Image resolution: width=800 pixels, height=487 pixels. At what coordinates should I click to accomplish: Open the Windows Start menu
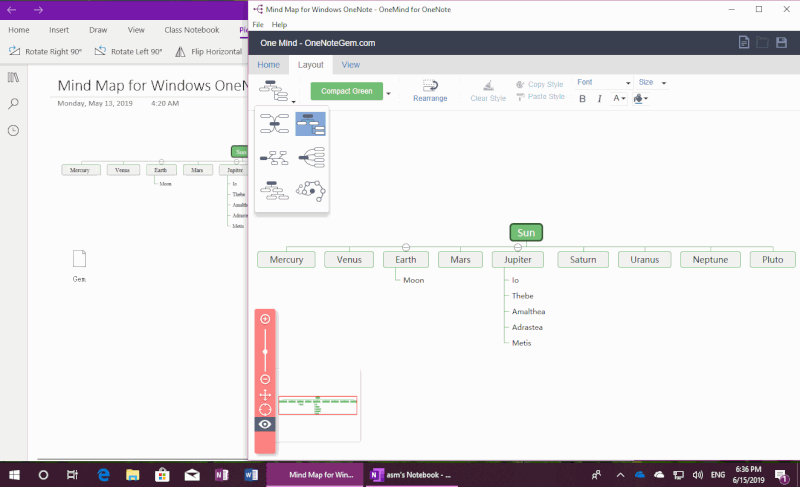[x=14, y=475]
